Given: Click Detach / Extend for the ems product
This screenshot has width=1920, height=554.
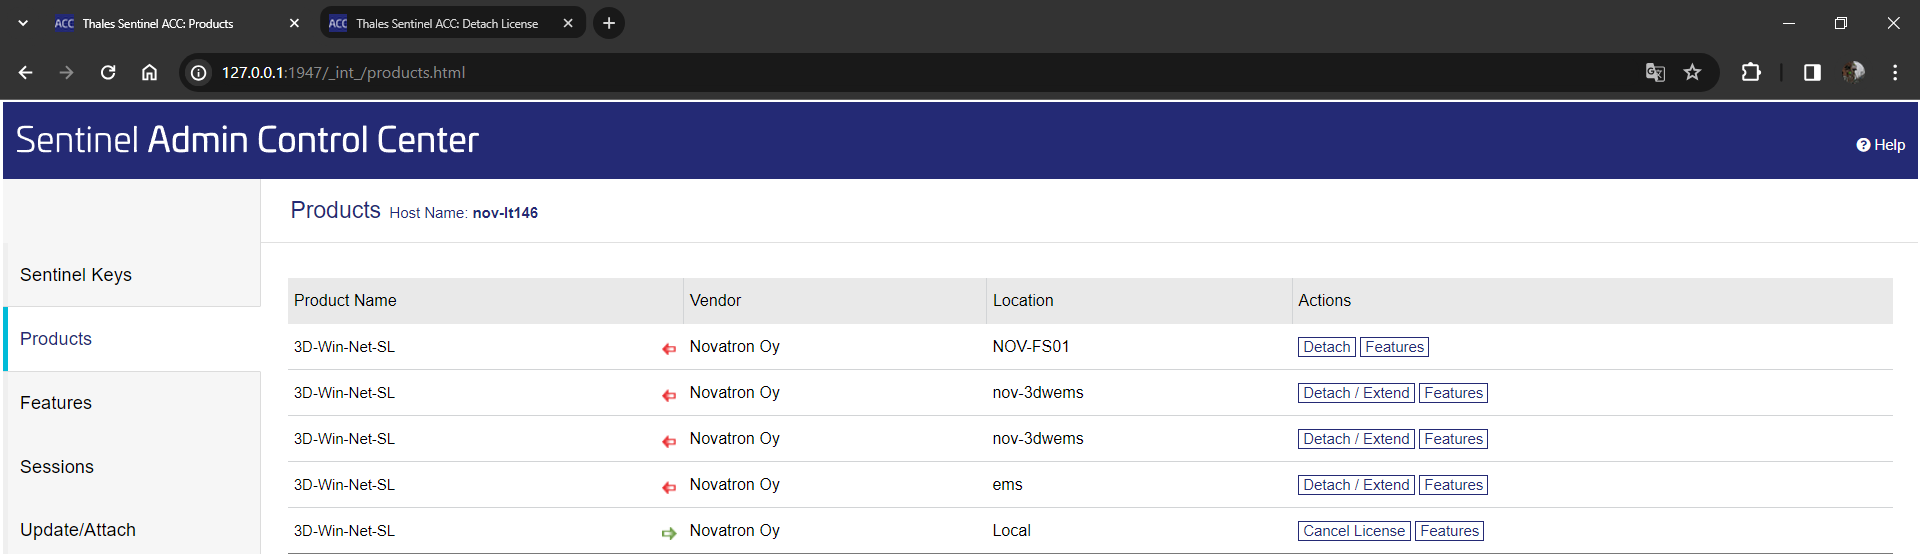Looking at the screenshot, I should pos(1356,485).
